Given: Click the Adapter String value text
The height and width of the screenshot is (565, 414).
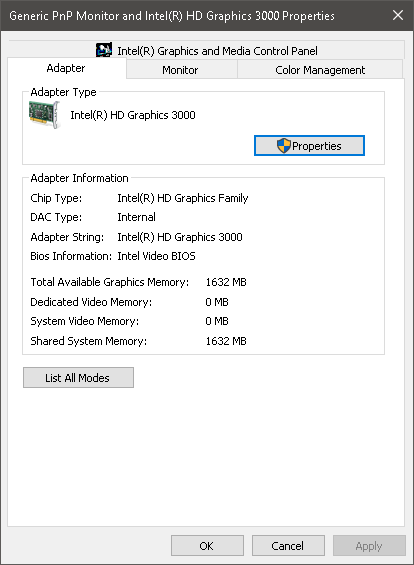Looking at the screenshot, I should pyautogui.click(x=180, y=237).
